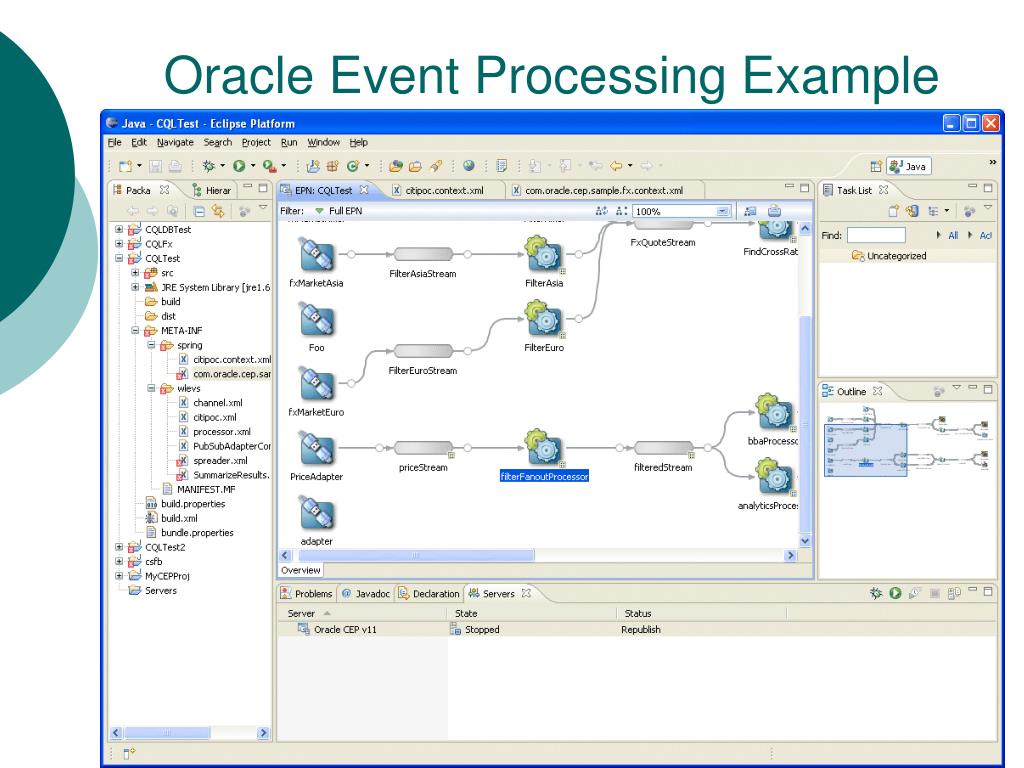Screen dimensions: 1024x768
Task: Expand the CQLFx project
Action: pos(119,244)
